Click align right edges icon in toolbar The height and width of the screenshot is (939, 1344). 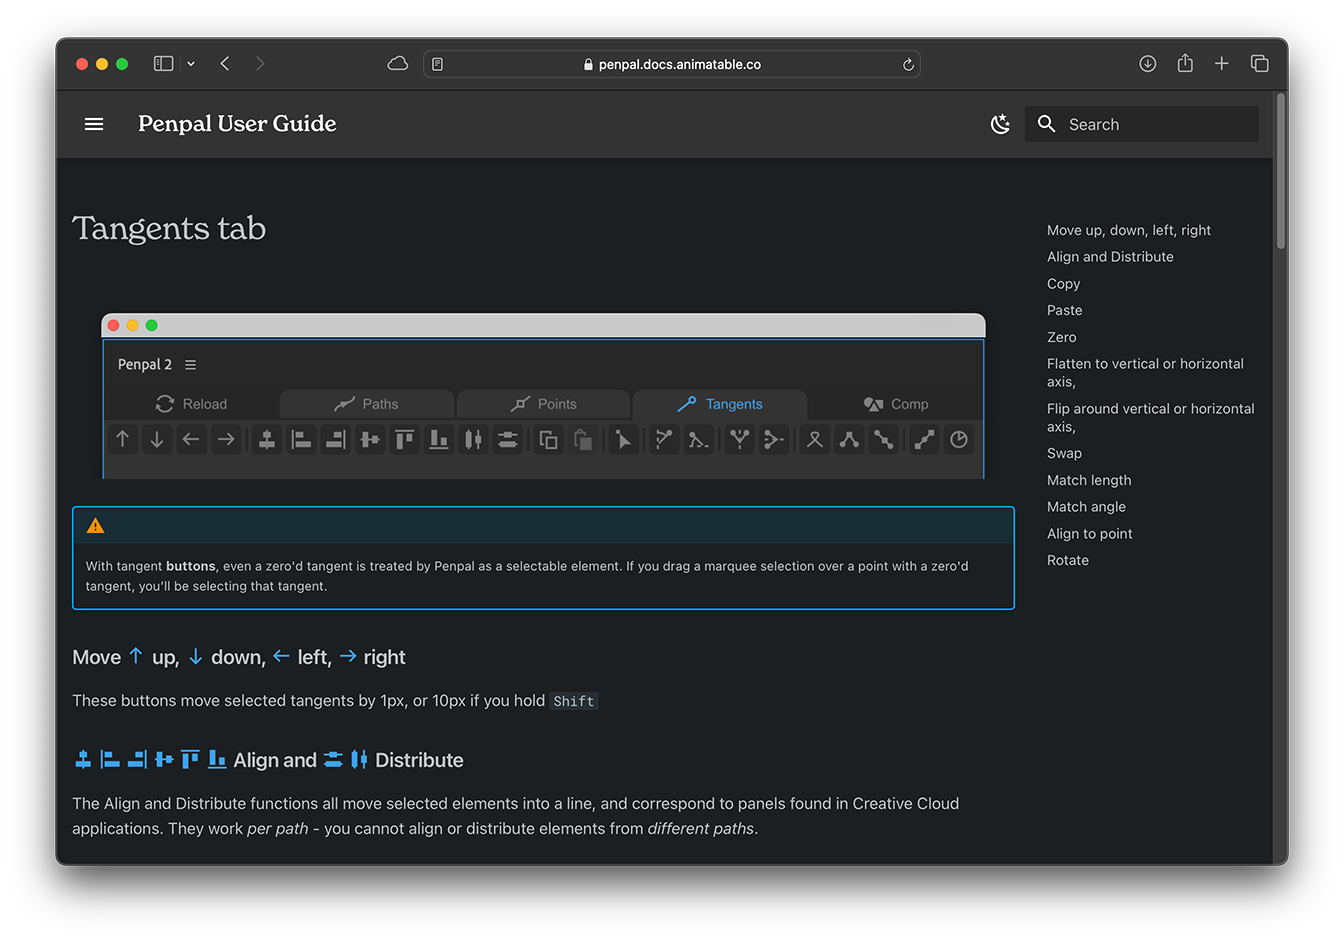(336, 439)
